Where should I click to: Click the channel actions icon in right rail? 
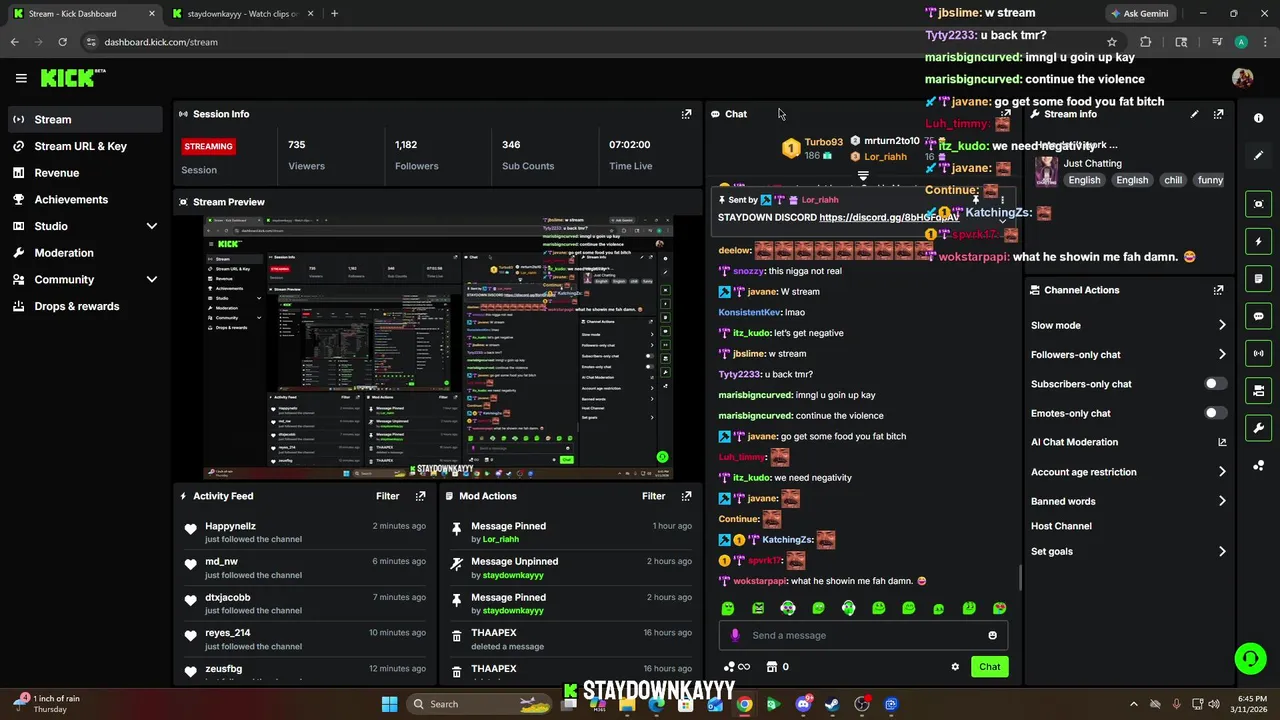point(1258,391)
